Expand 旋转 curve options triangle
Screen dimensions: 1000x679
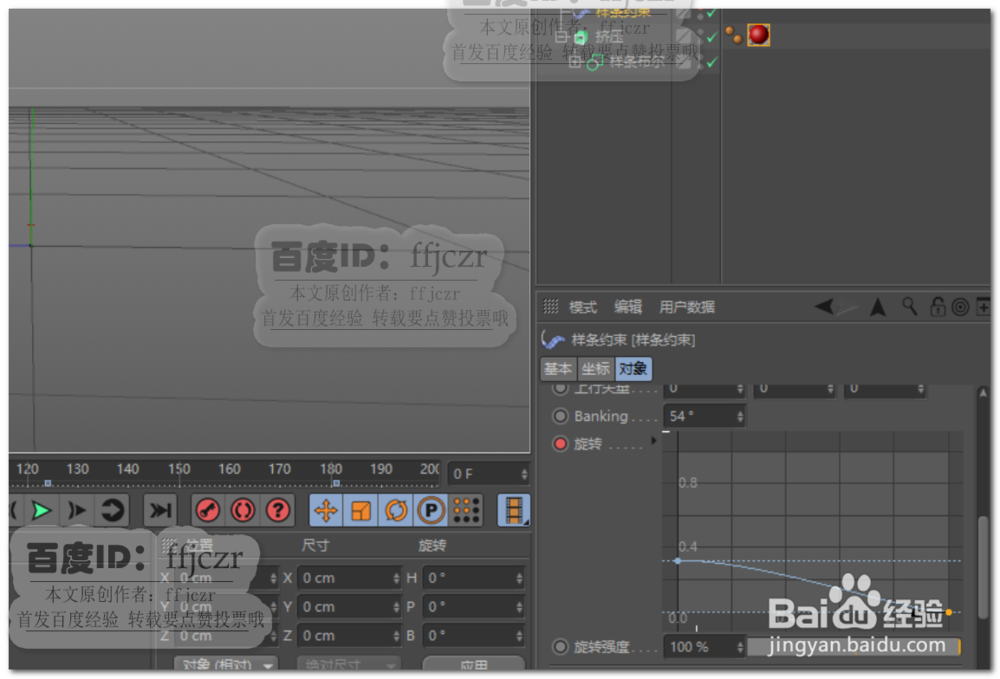(653, 441)
